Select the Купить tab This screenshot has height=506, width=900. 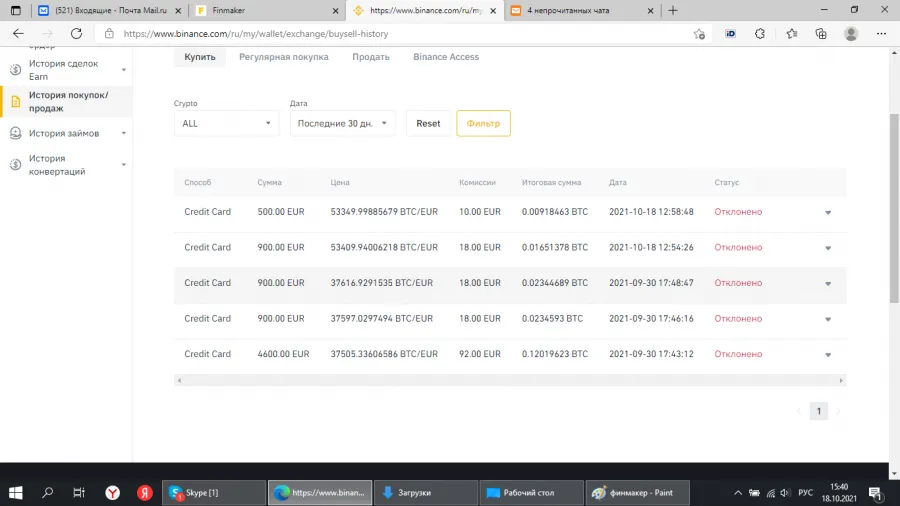[x=200, y=57]
